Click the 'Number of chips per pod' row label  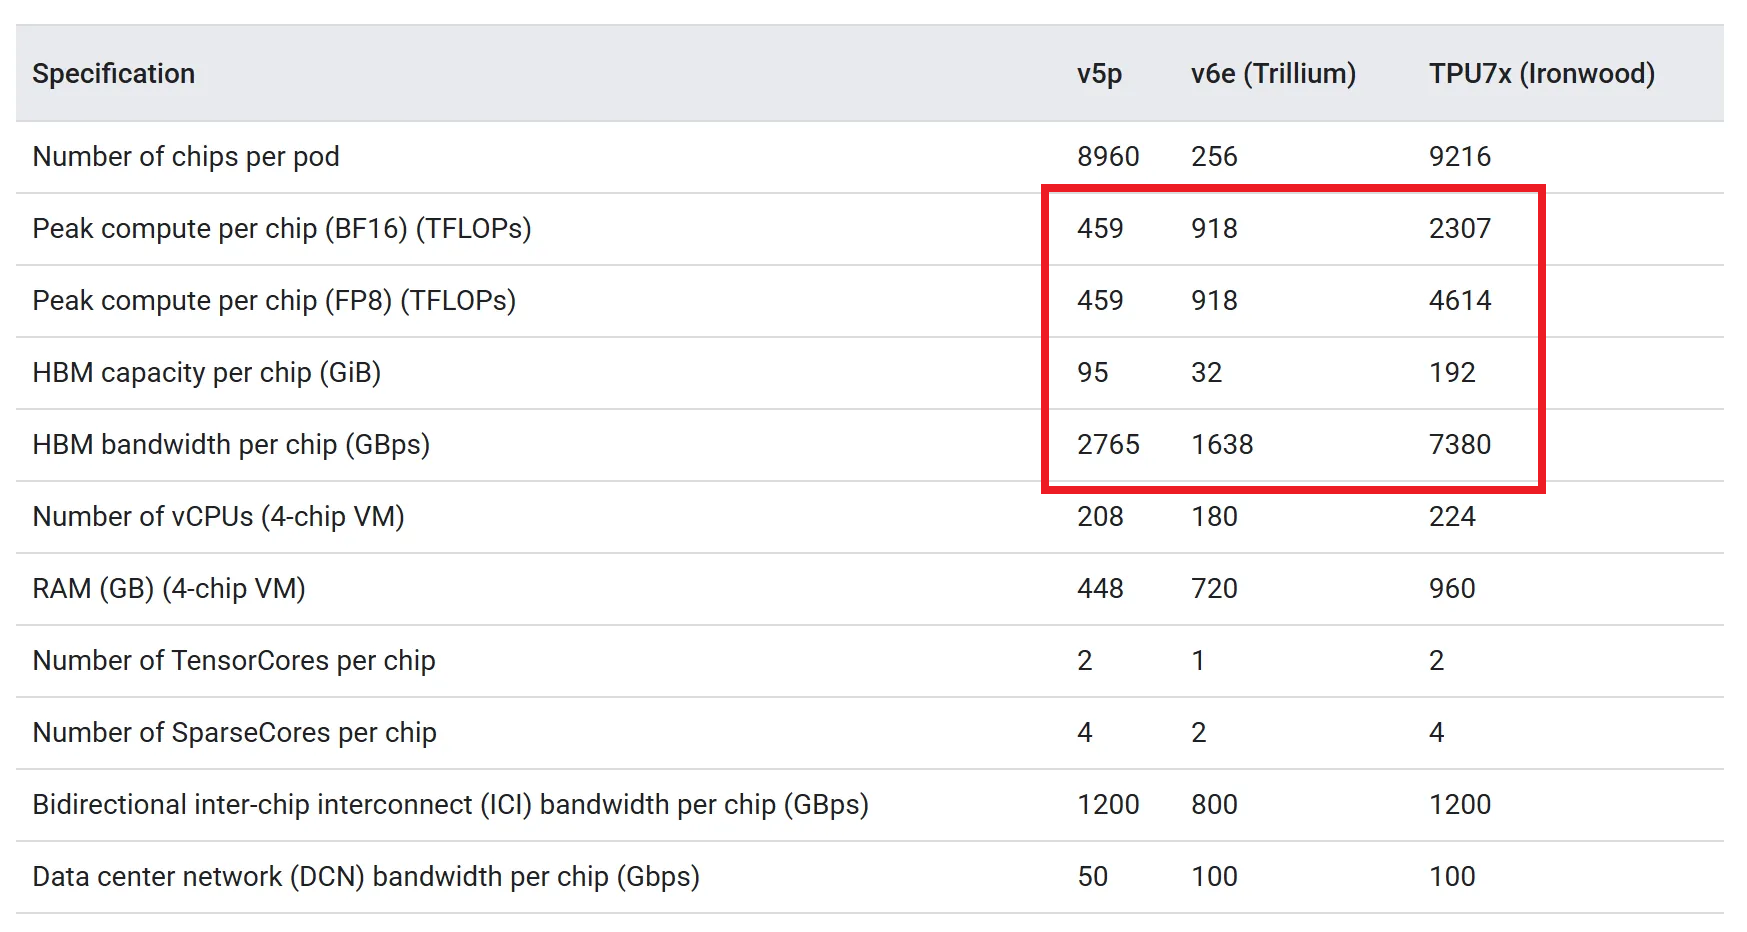pyautogui.click(x=186, y=157)
